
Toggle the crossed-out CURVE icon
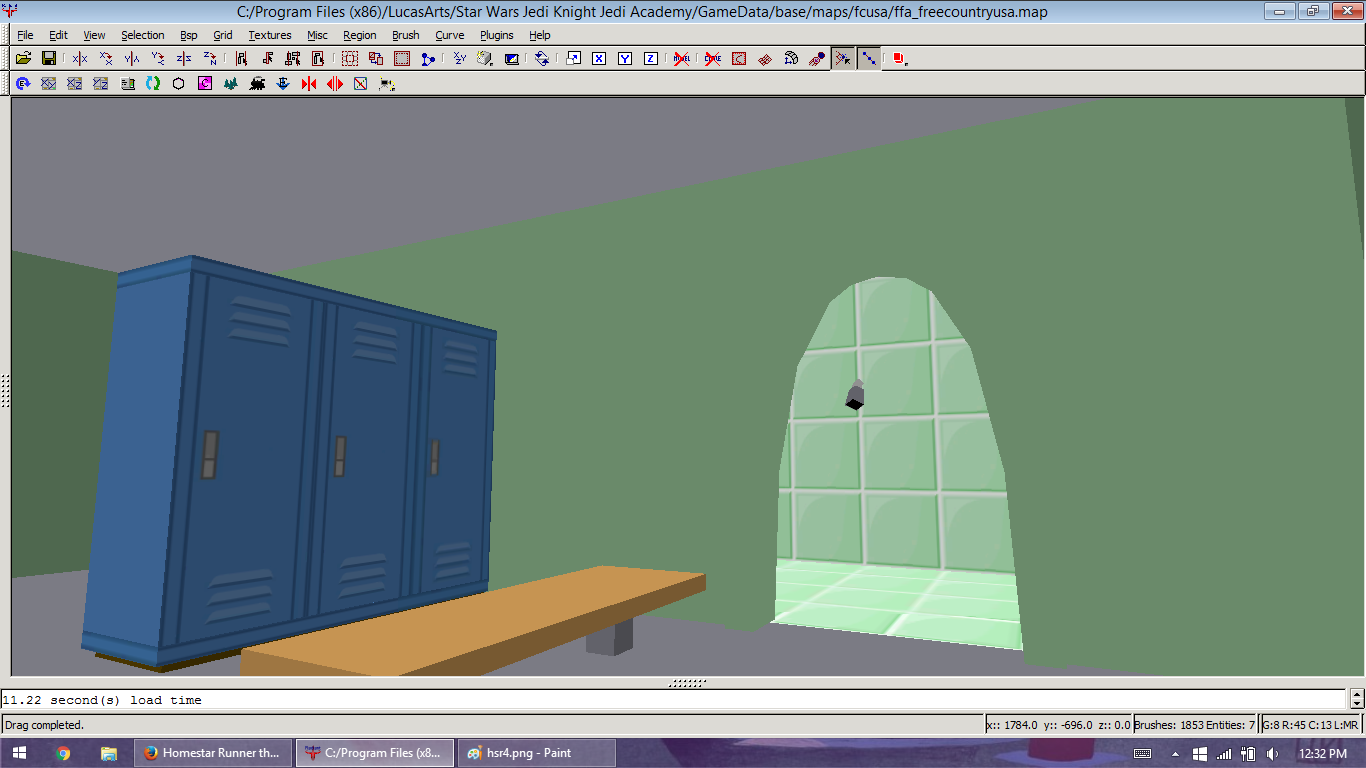tap(713, 59)
